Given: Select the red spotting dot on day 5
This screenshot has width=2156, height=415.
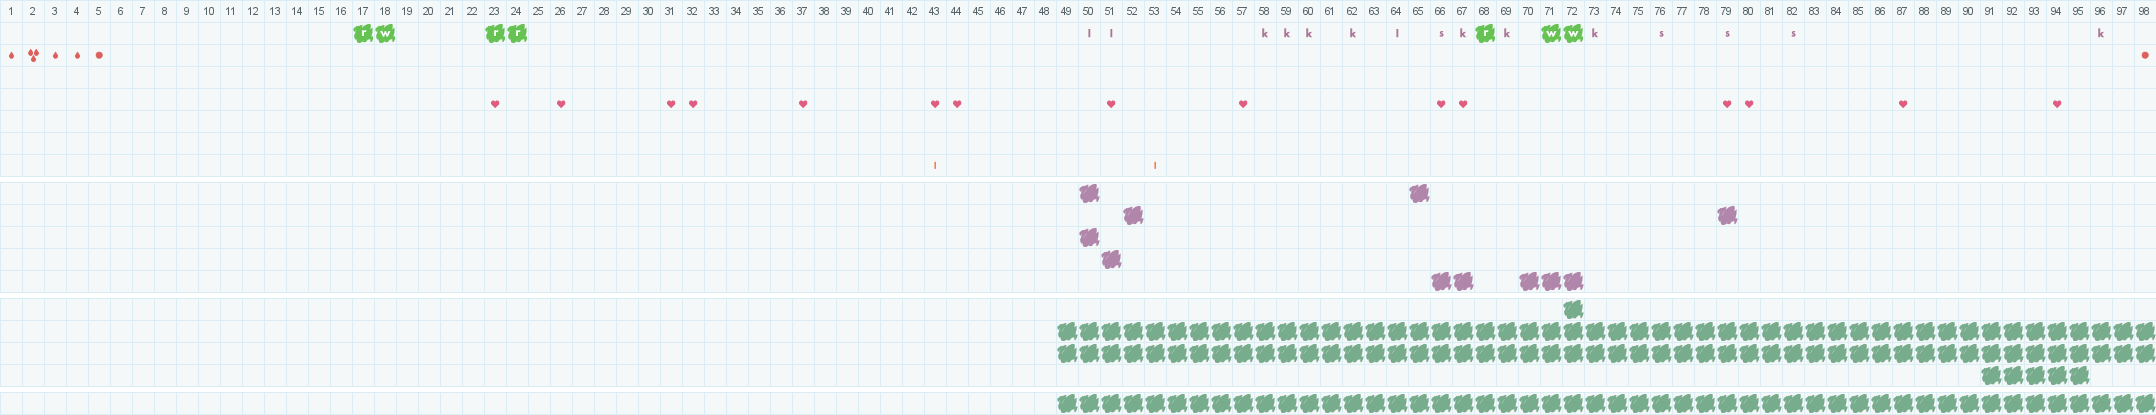Looking at the screenshot, I should pos(99,55).
